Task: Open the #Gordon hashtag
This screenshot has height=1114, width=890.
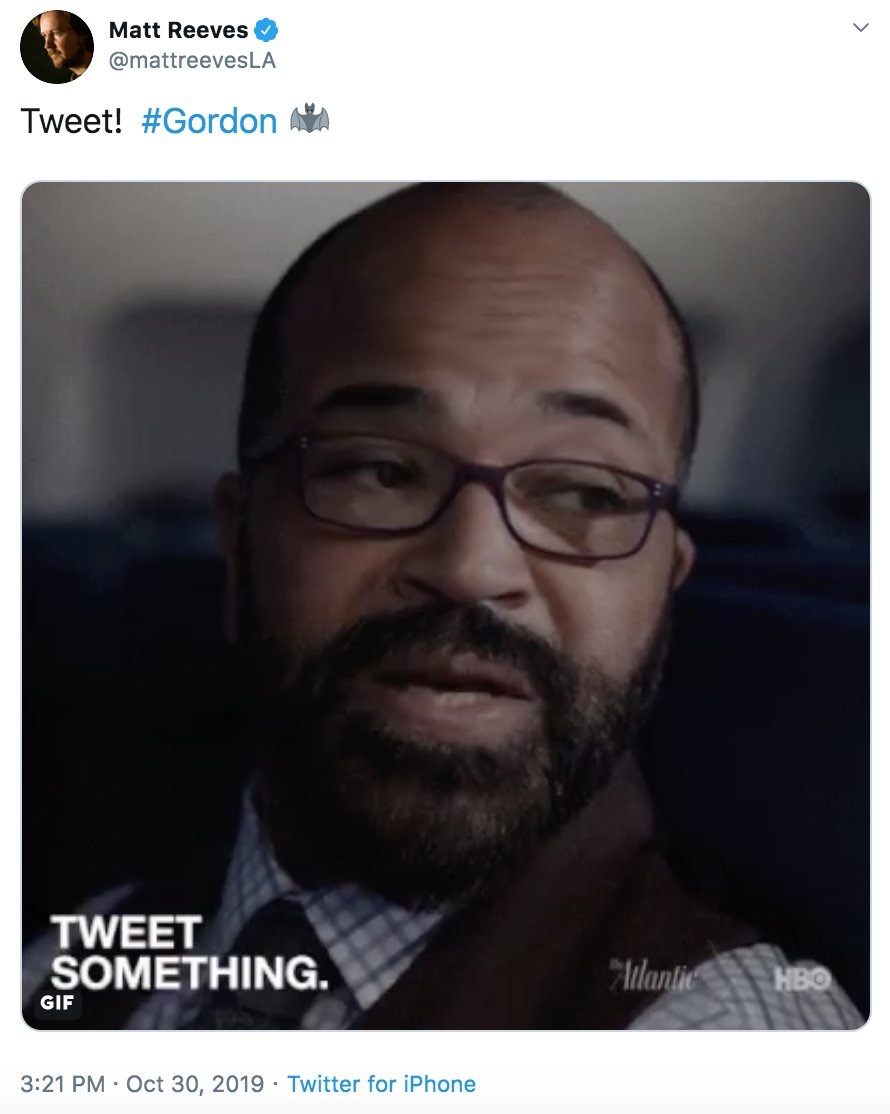Action: (x=209, y=121)
